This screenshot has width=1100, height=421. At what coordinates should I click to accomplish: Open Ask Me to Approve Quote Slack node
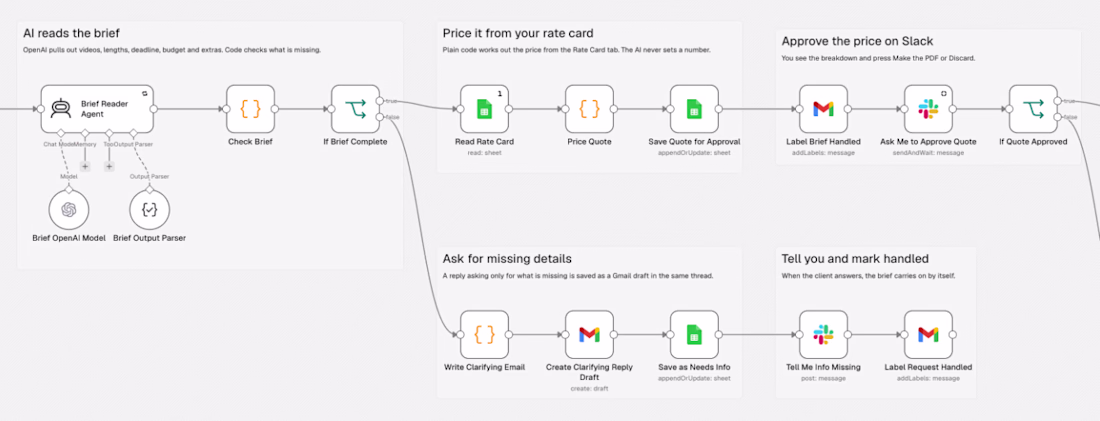click(927, 109)
